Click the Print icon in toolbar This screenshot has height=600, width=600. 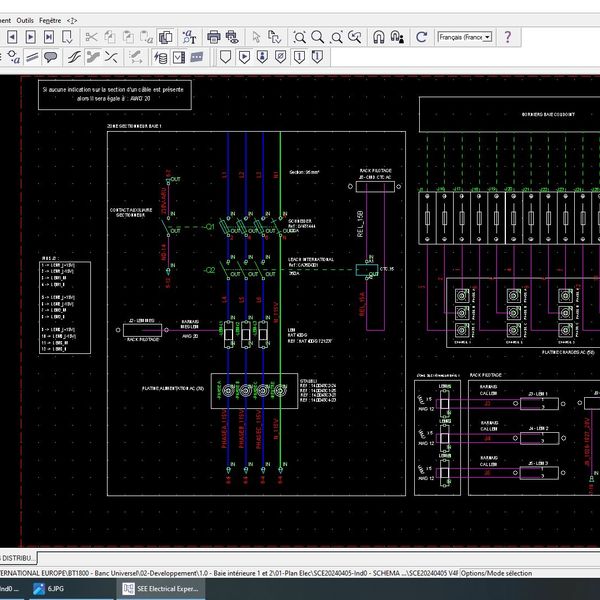click(x=213, y=37)
